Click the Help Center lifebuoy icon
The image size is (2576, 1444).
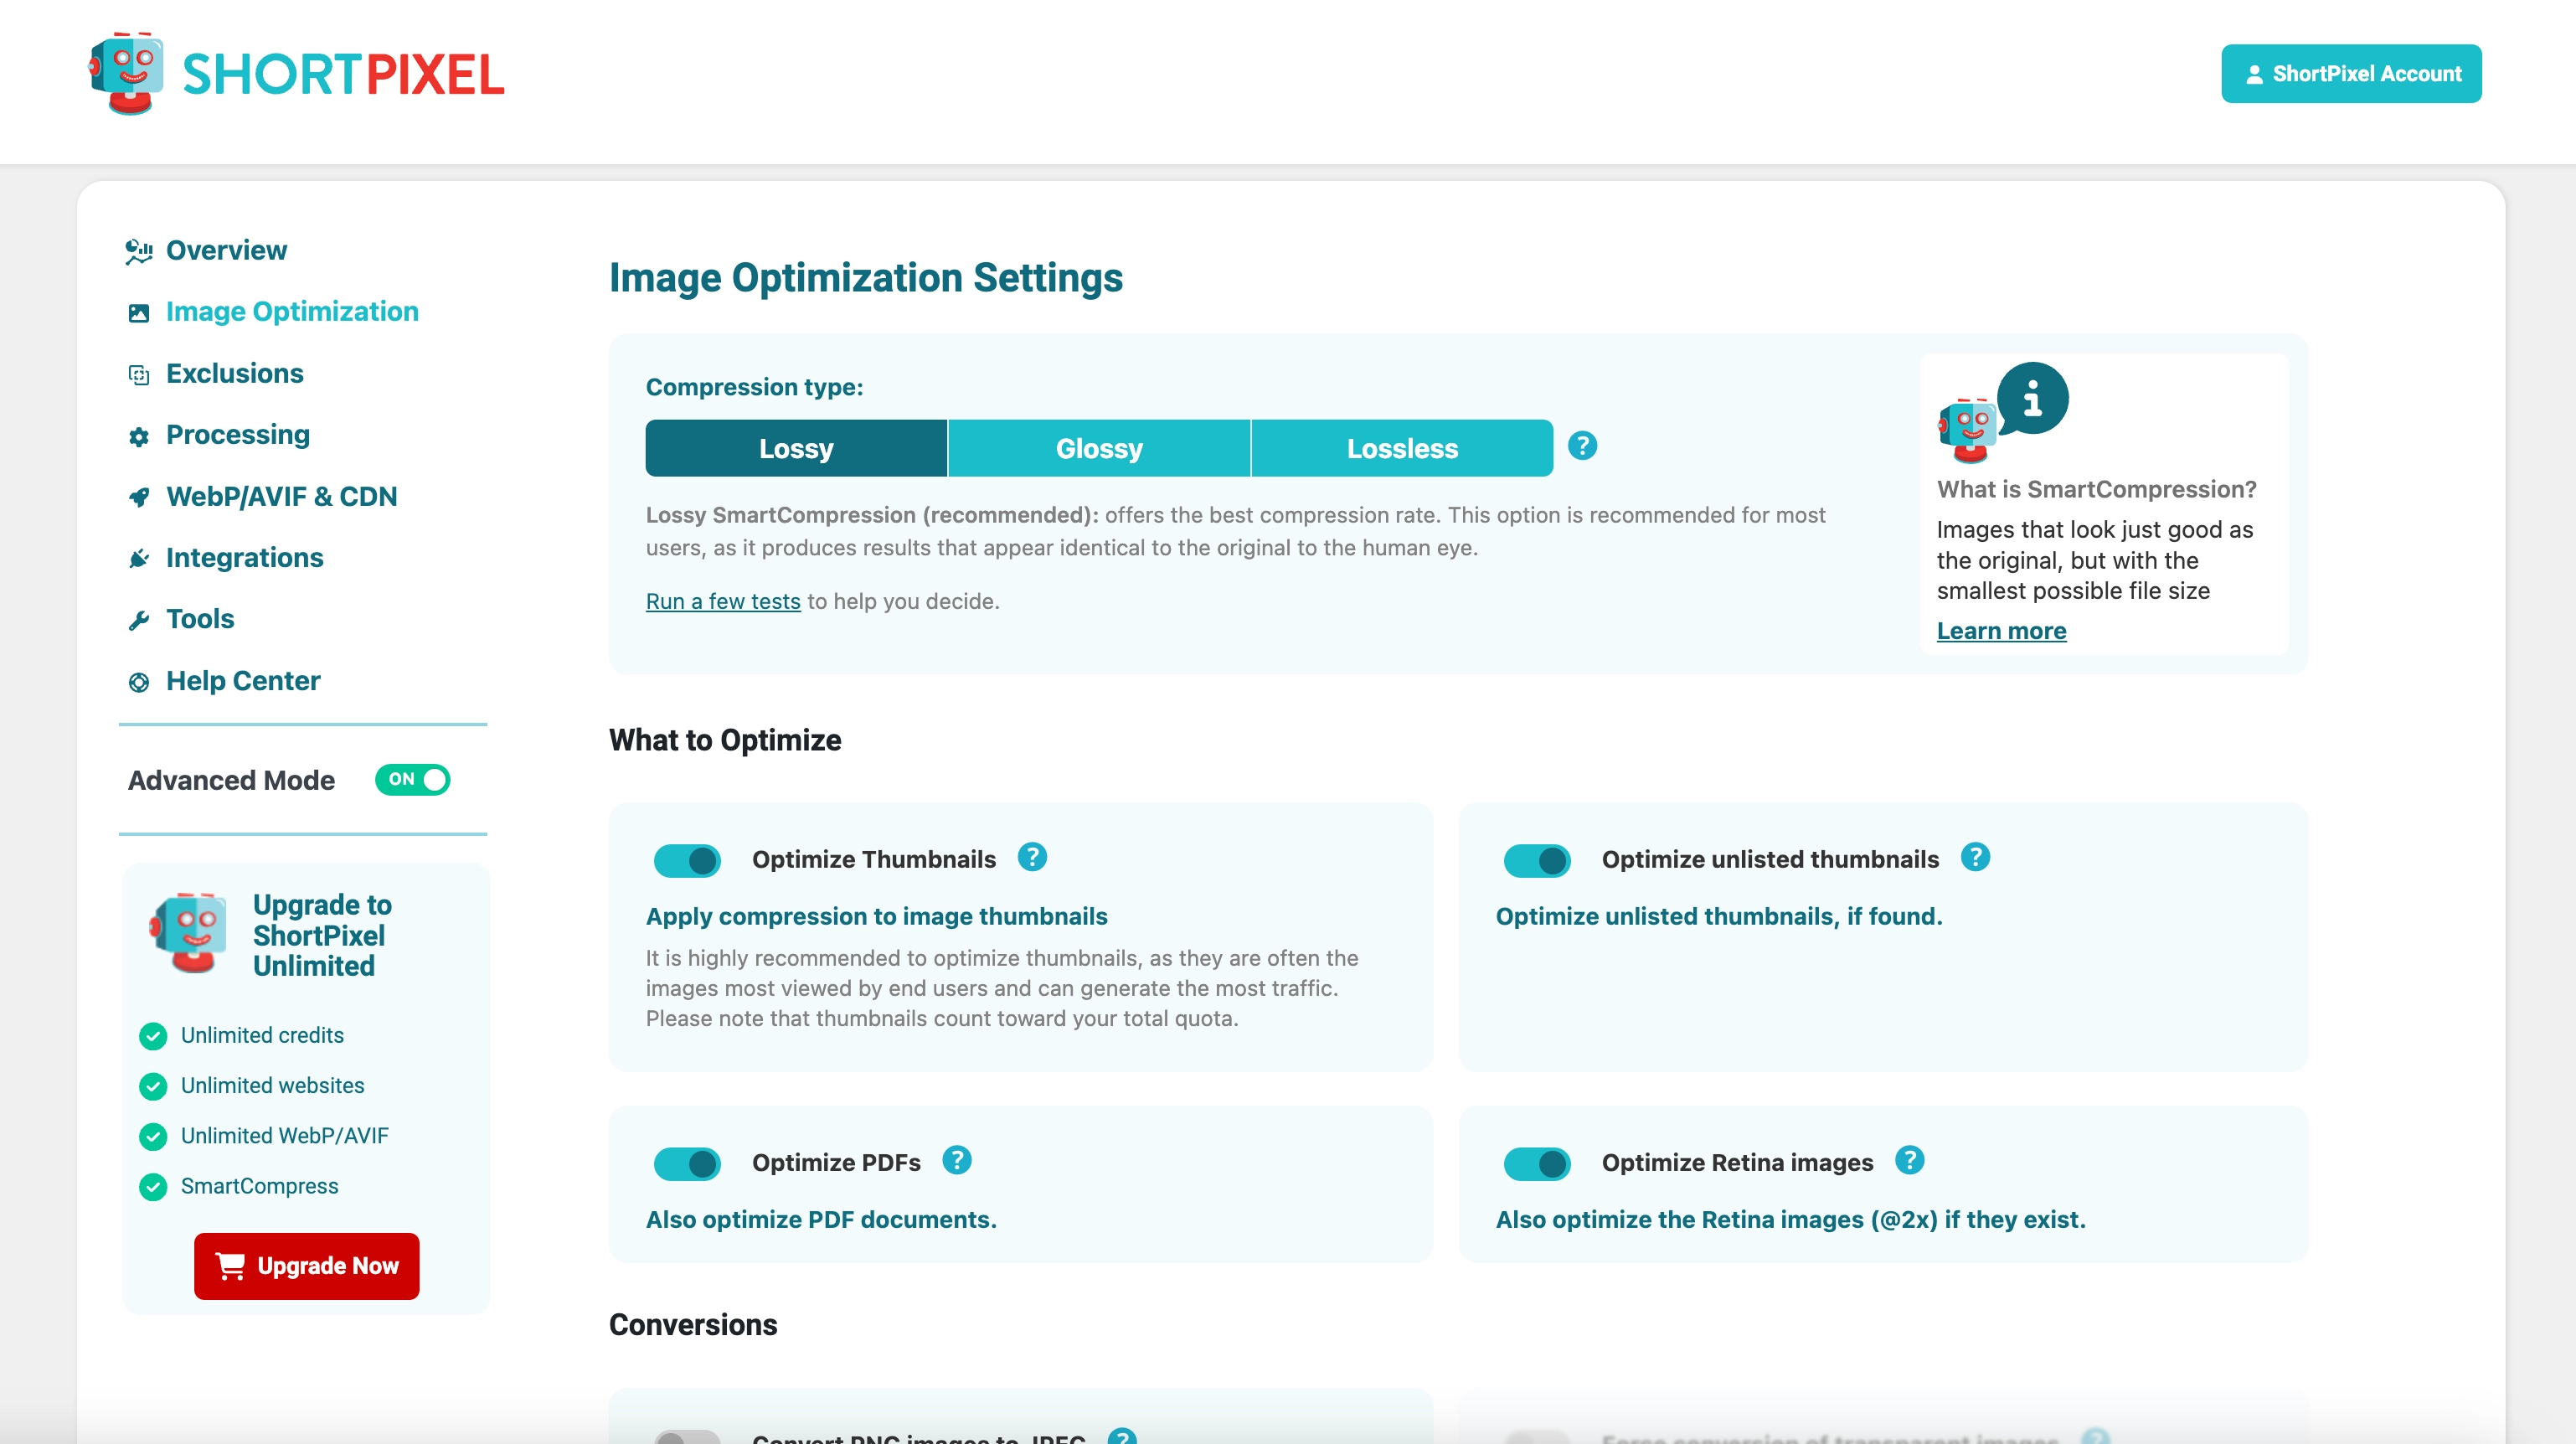pos(139,682)
